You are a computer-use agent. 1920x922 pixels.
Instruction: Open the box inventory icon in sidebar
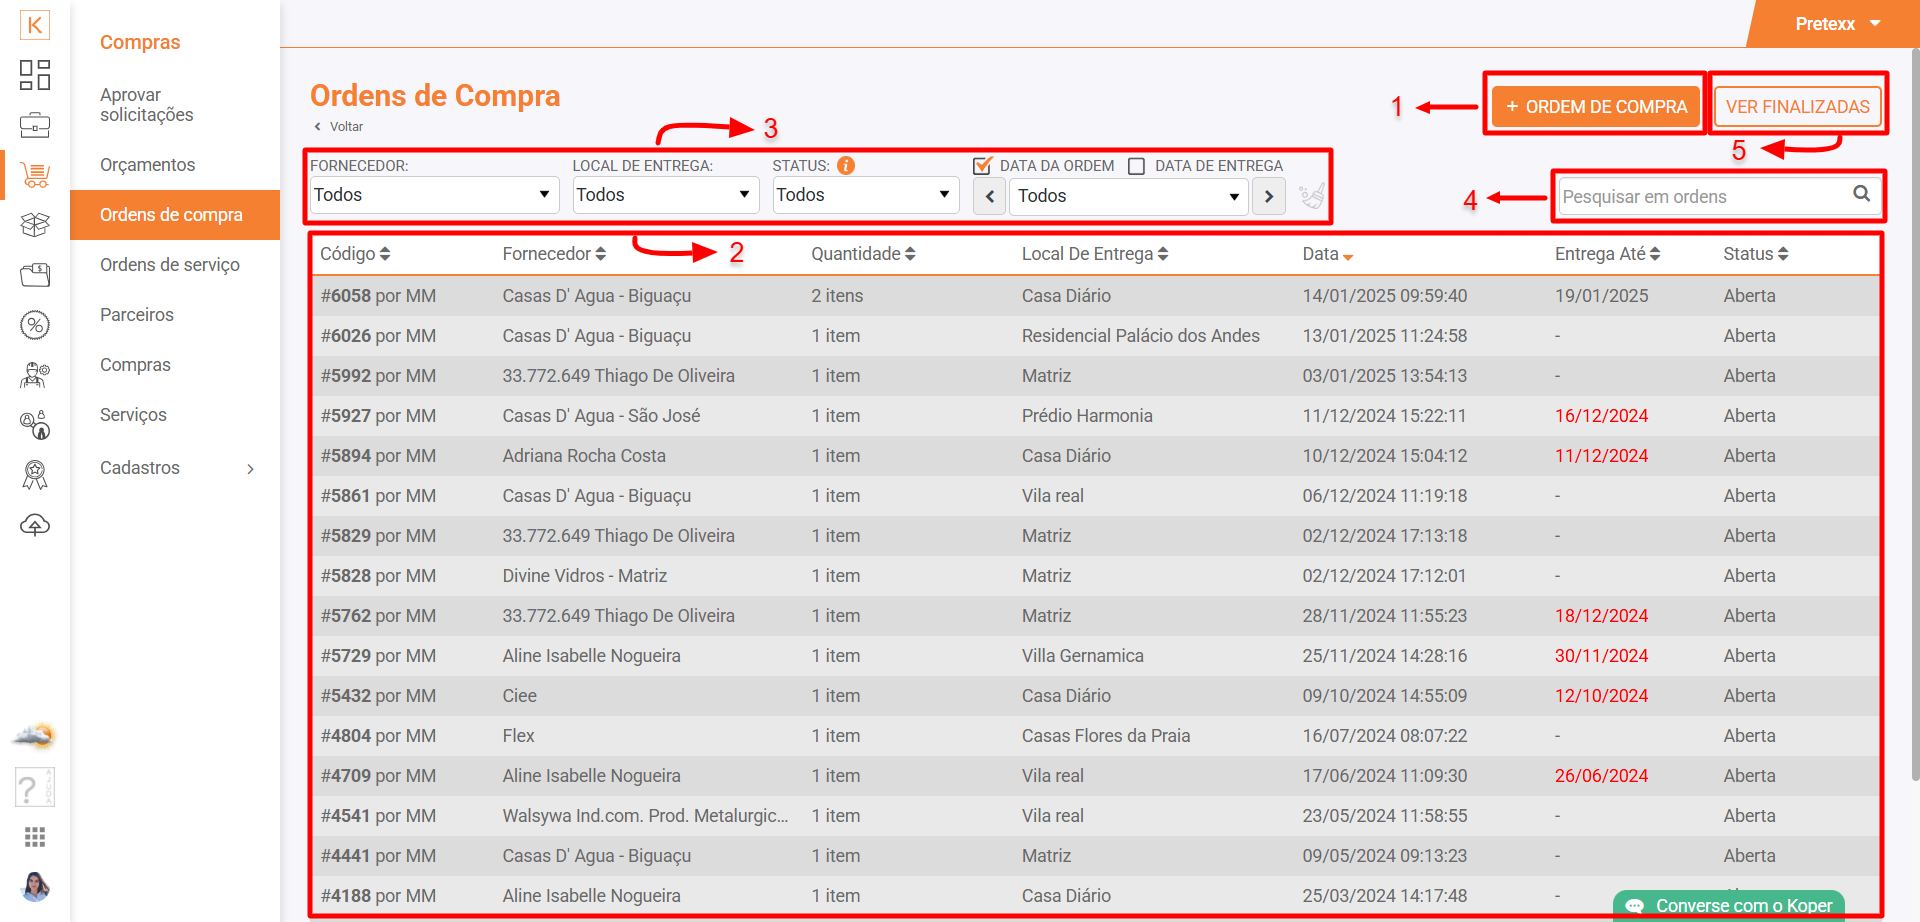(x=35, y=225)
